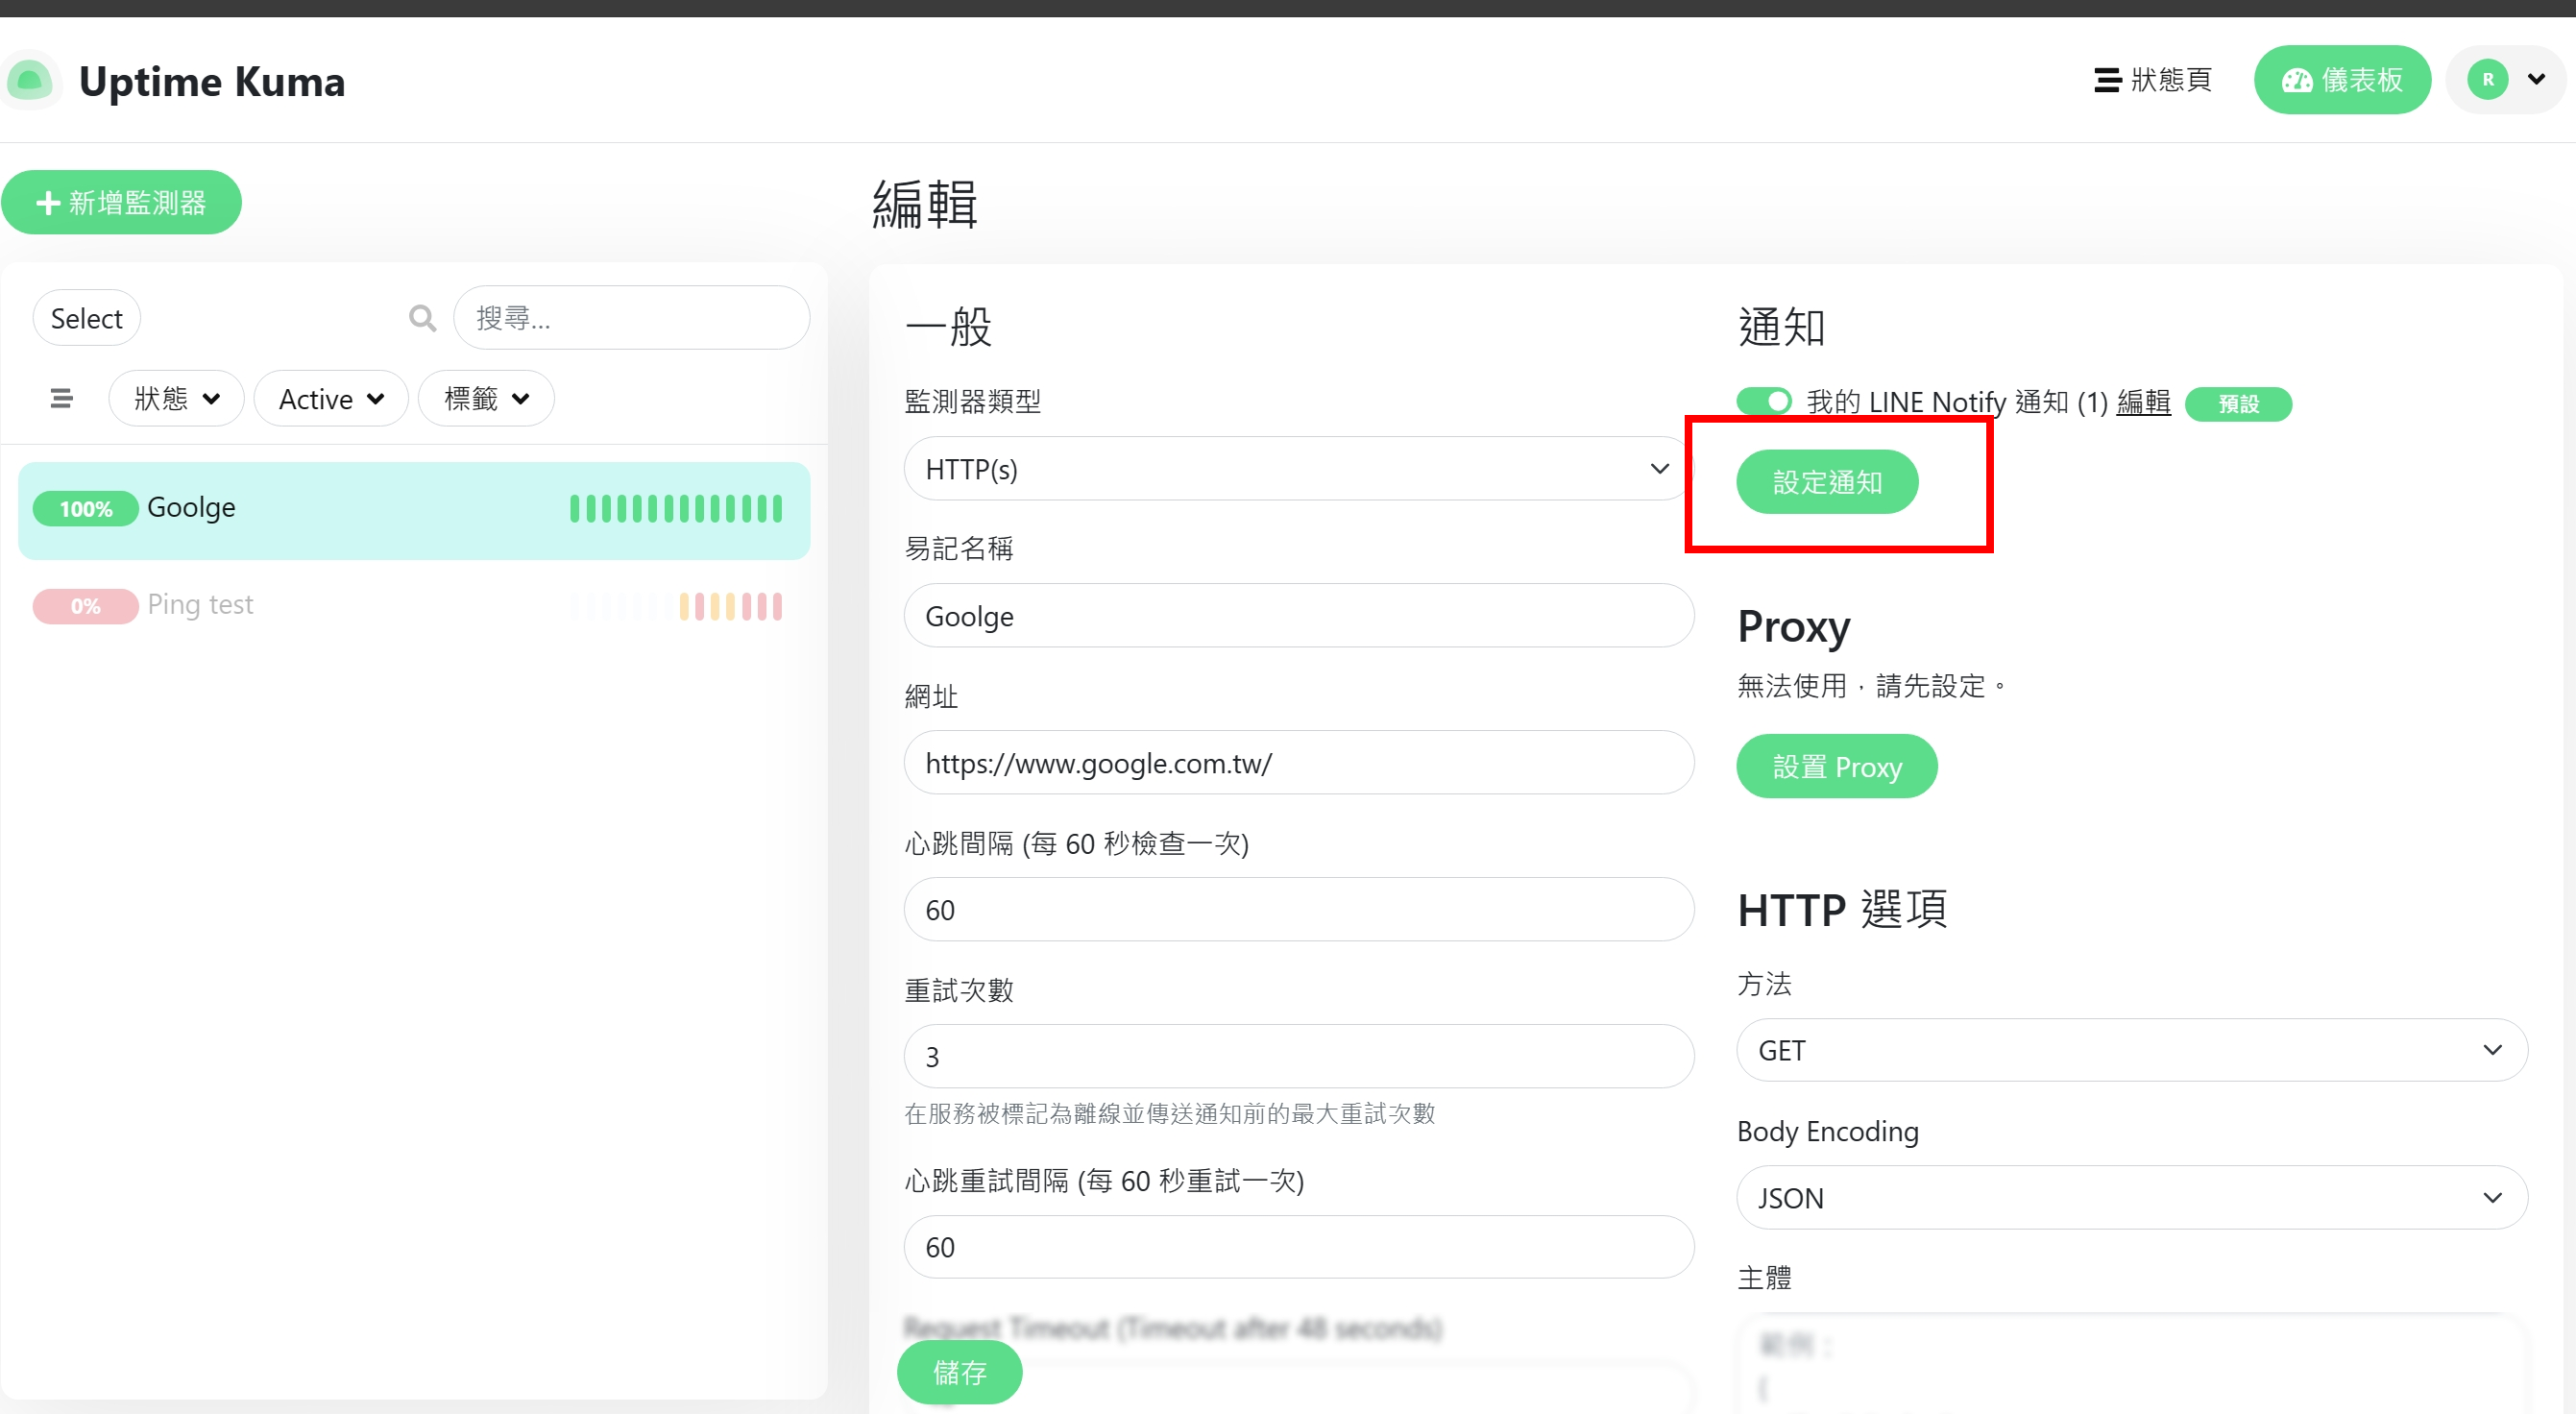Click the 網址 URL input field
Viewport: 2576px width, 1414px height.
(x=1297, y=763)
